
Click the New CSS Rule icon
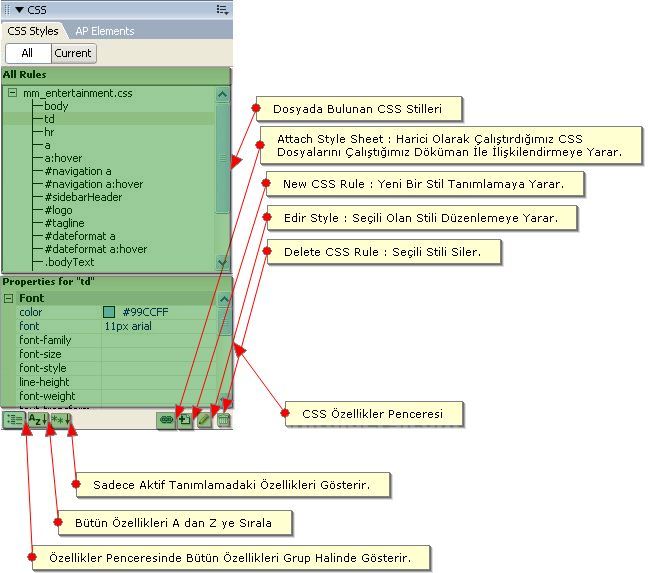tap(185, 420)
